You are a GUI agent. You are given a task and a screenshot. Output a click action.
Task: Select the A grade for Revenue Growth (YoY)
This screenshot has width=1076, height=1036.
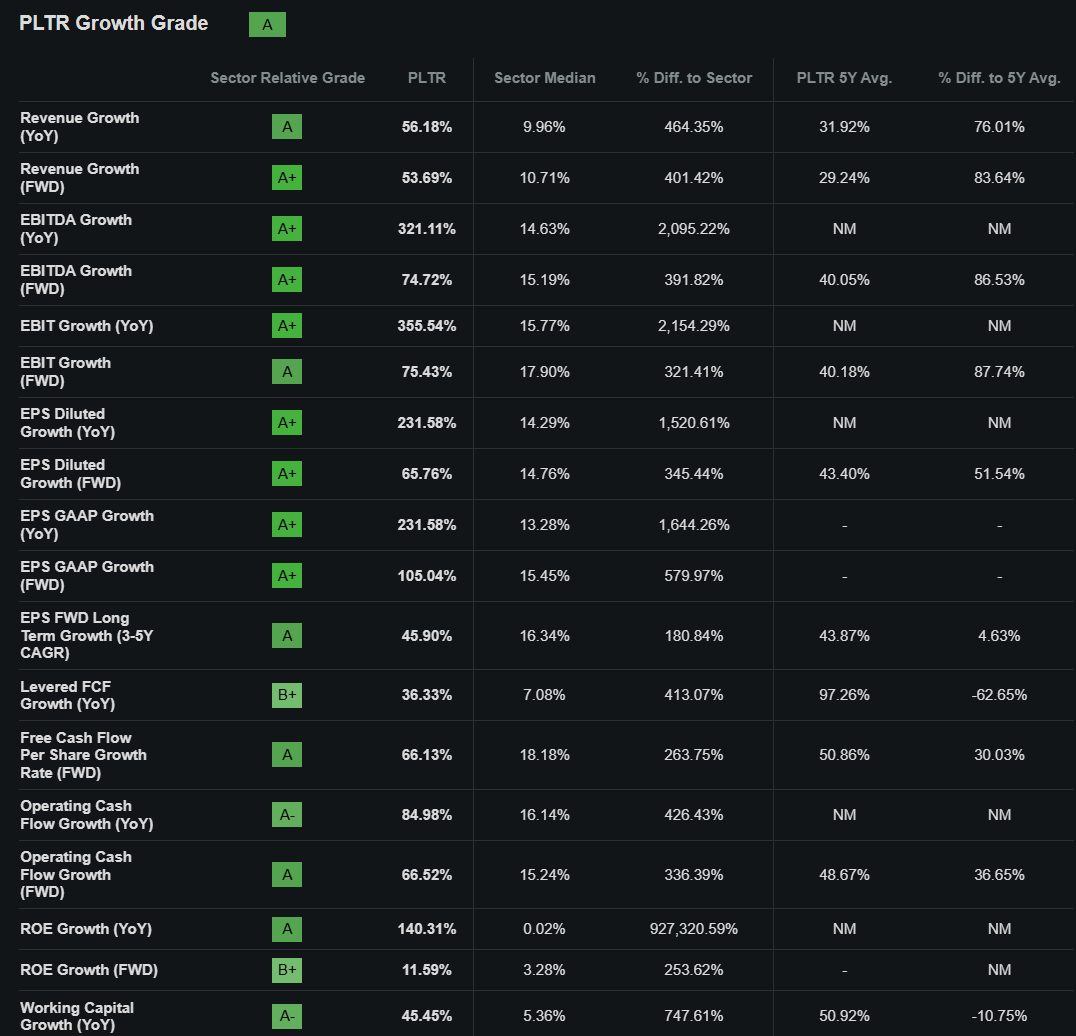click(287, 127)
